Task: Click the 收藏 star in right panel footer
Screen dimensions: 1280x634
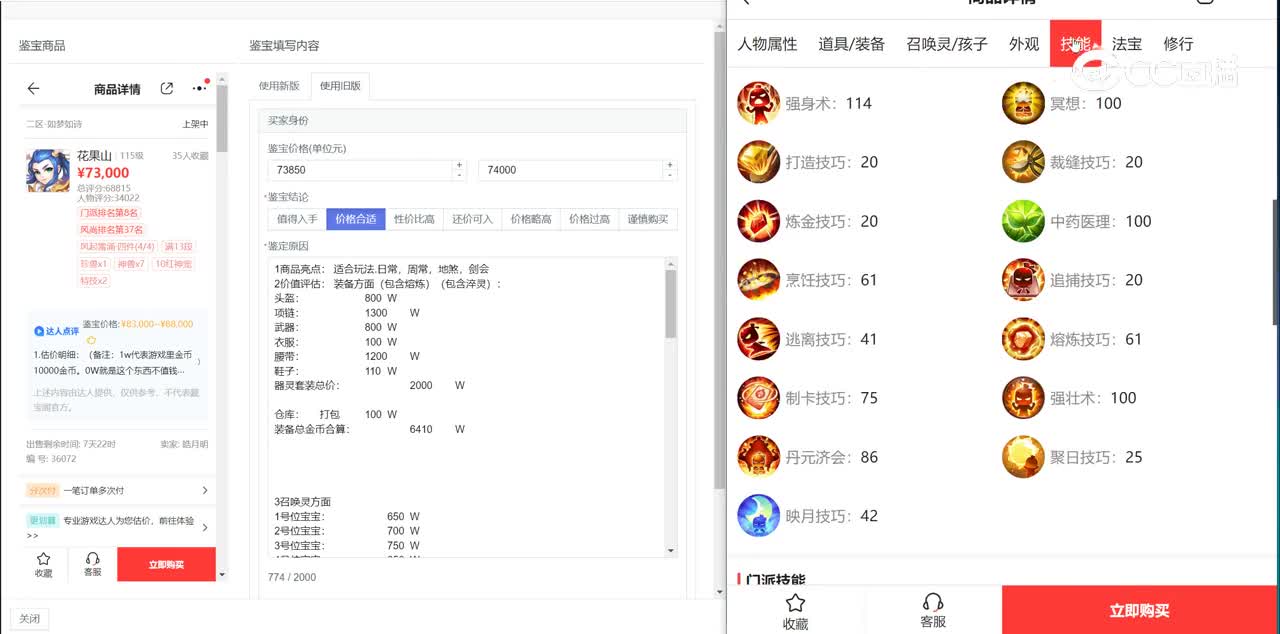Action: (795, 603)
